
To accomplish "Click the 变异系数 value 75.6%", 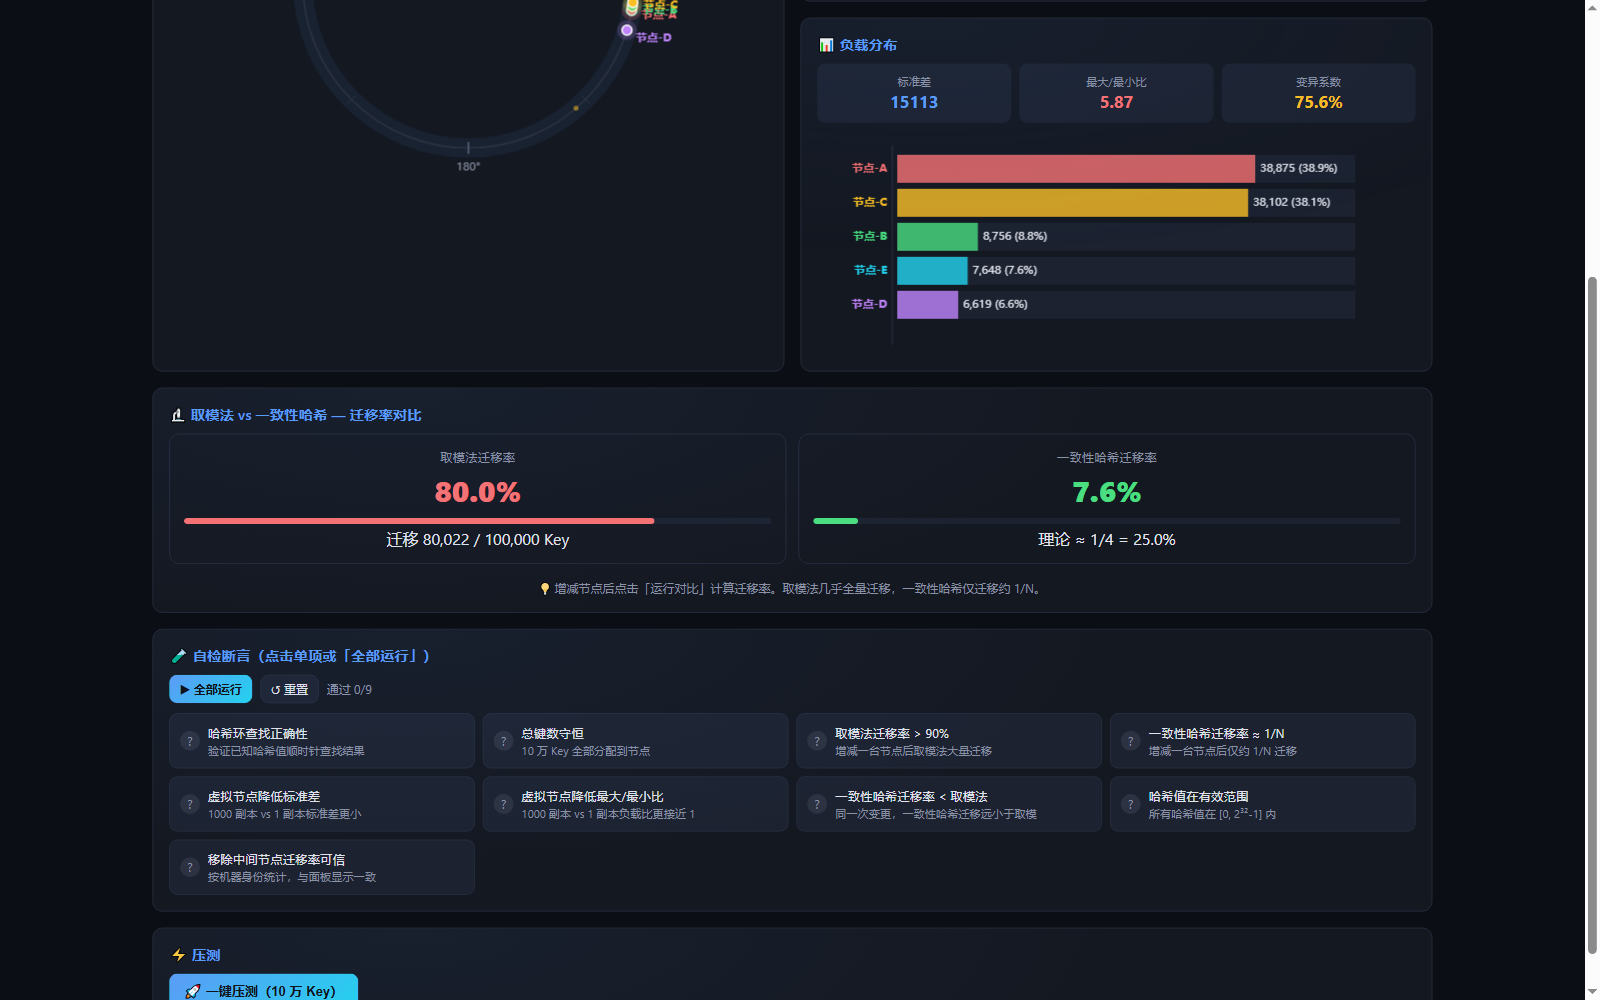I will click(x=1318, y=102).
